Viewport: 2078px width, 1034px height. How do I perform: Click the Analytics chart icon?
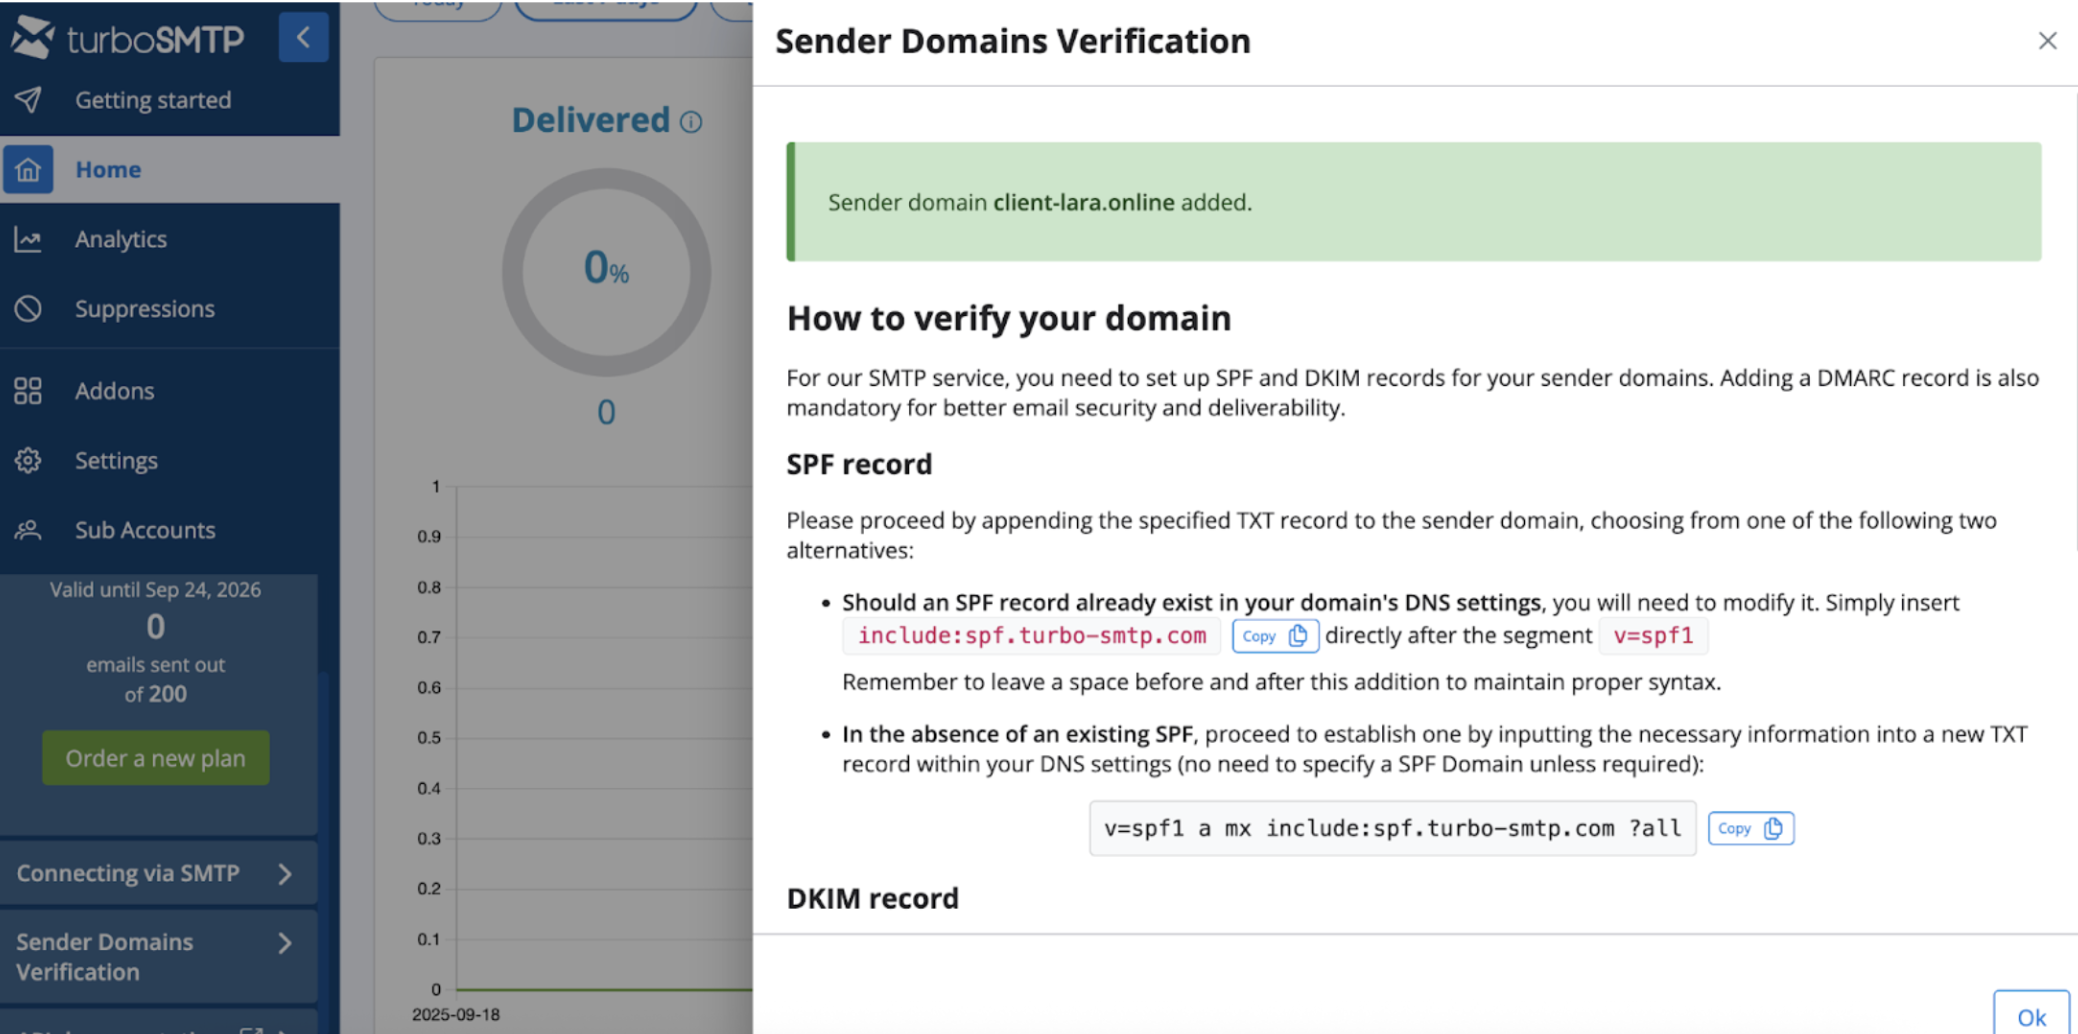tap(28, 240)
